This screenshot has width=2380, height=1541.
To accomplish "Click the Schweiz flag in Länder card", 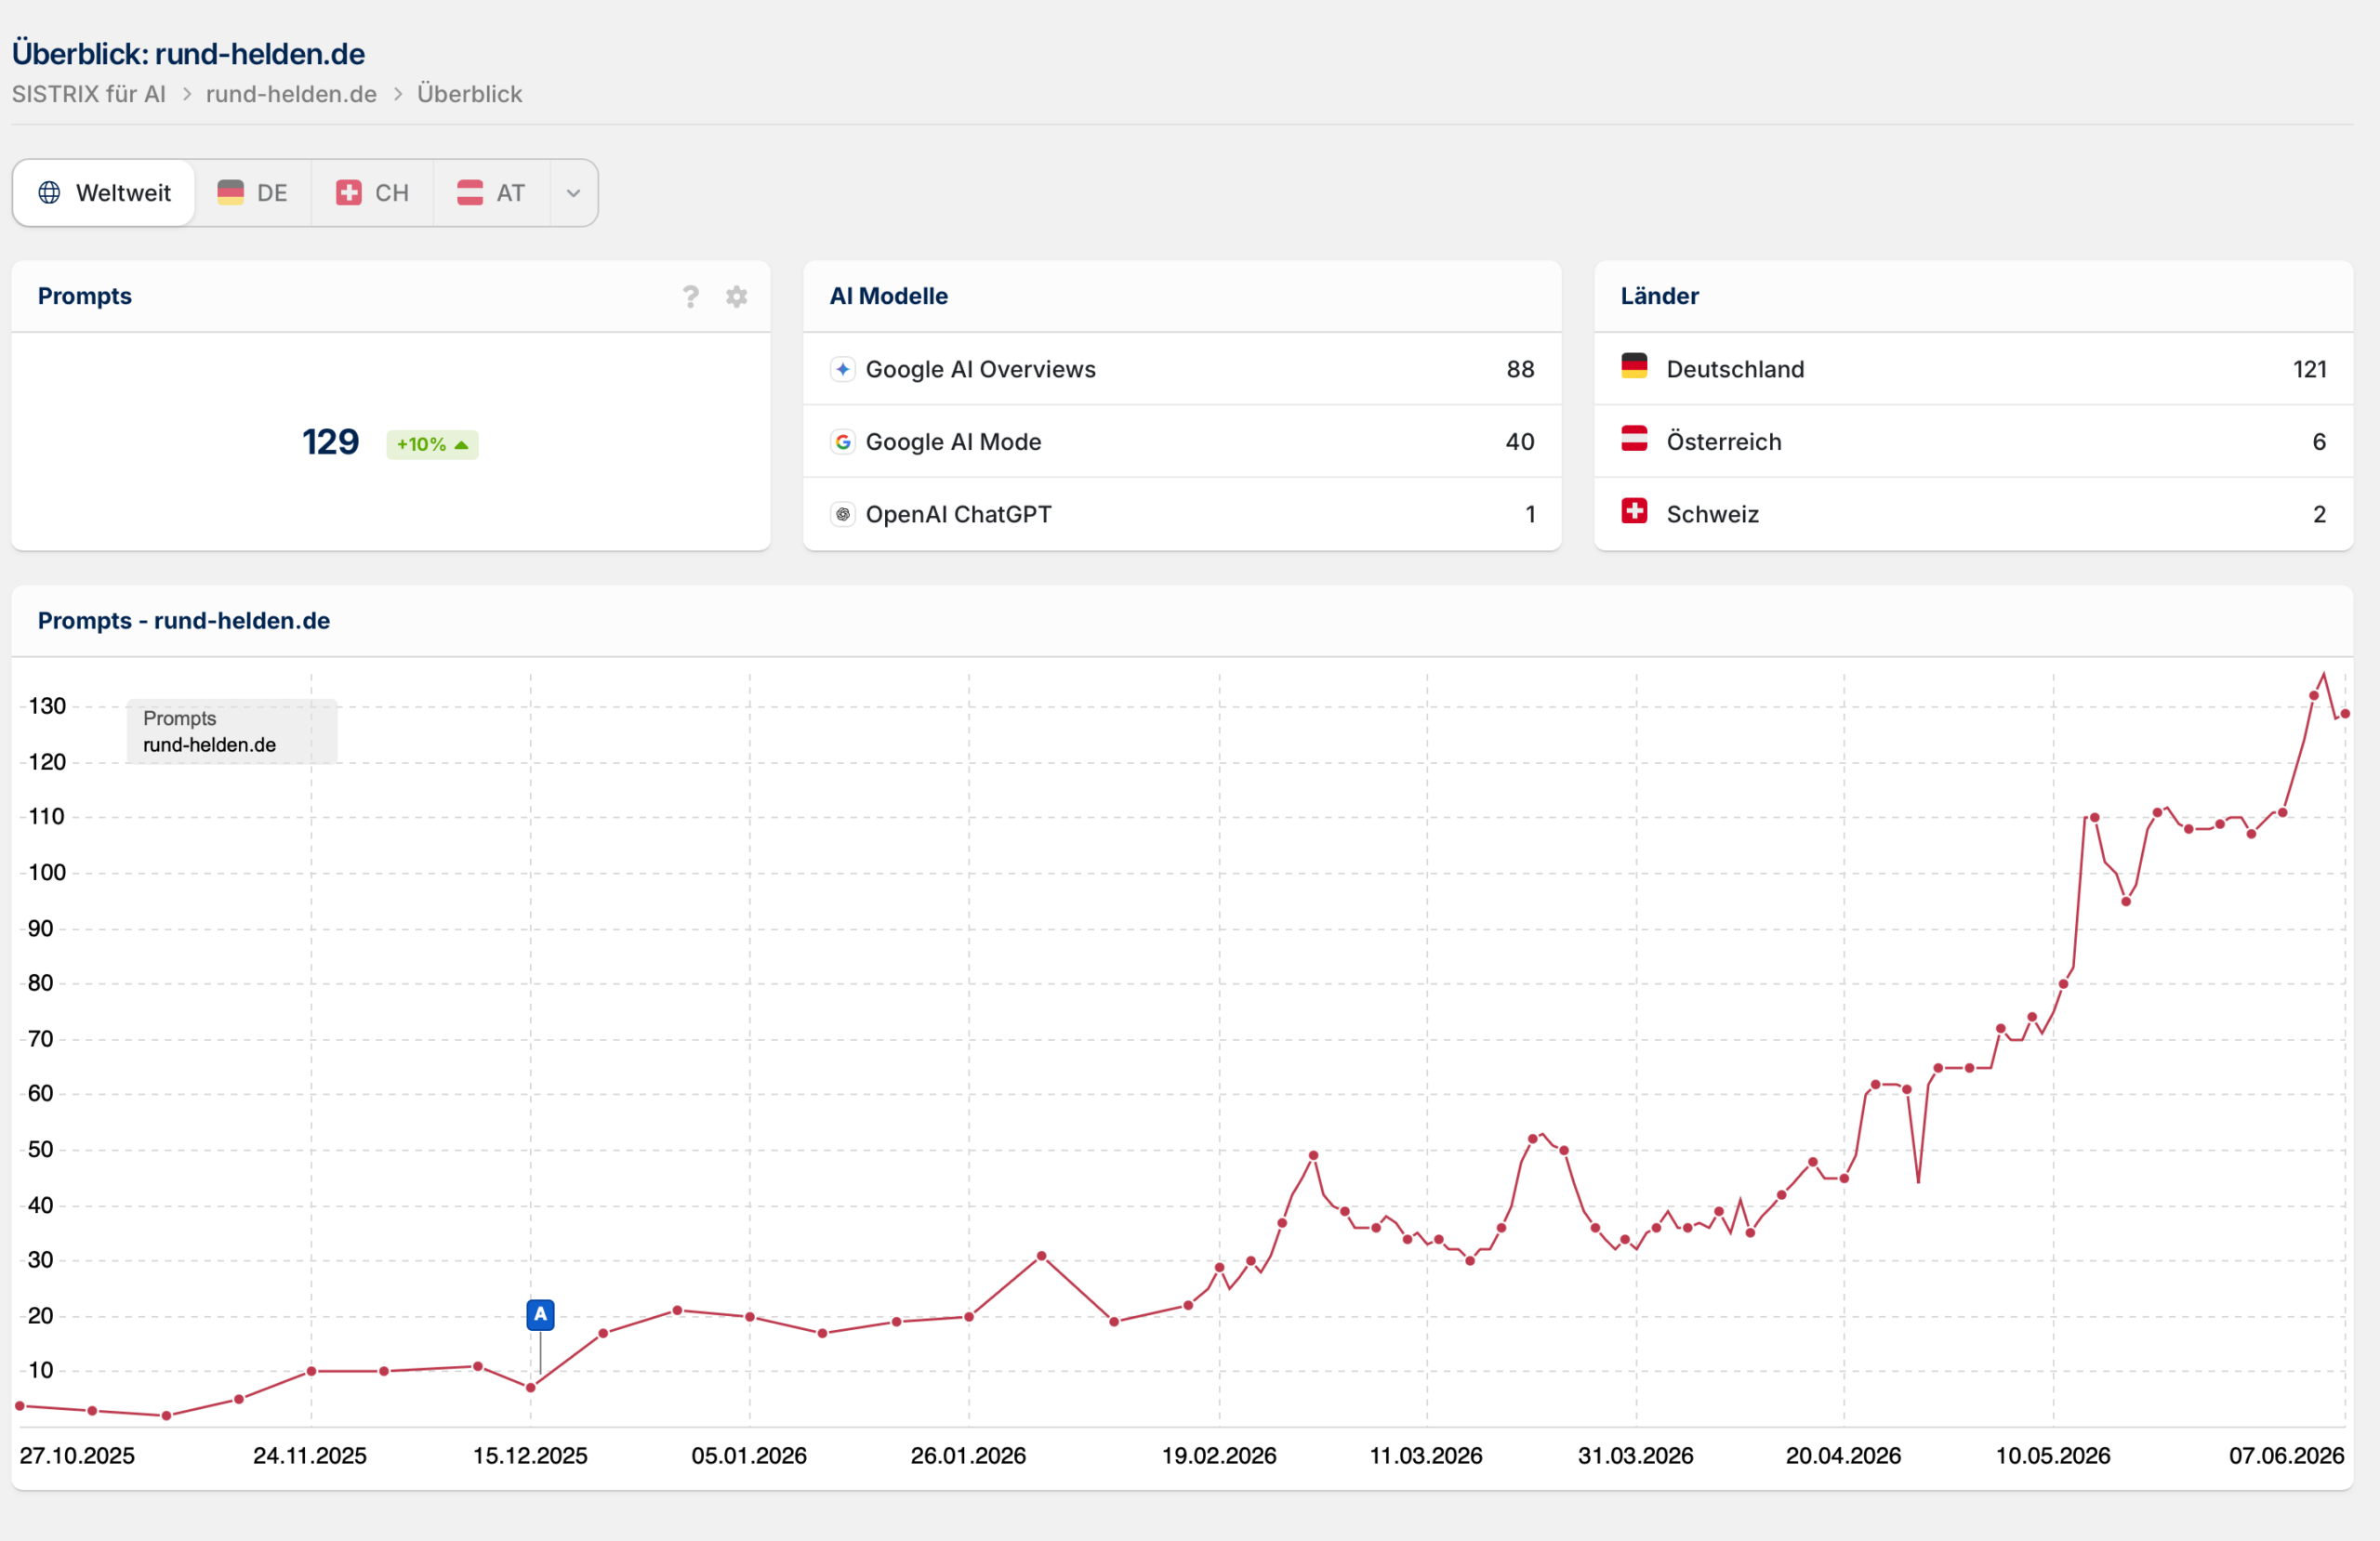I will coord(1633,511).
